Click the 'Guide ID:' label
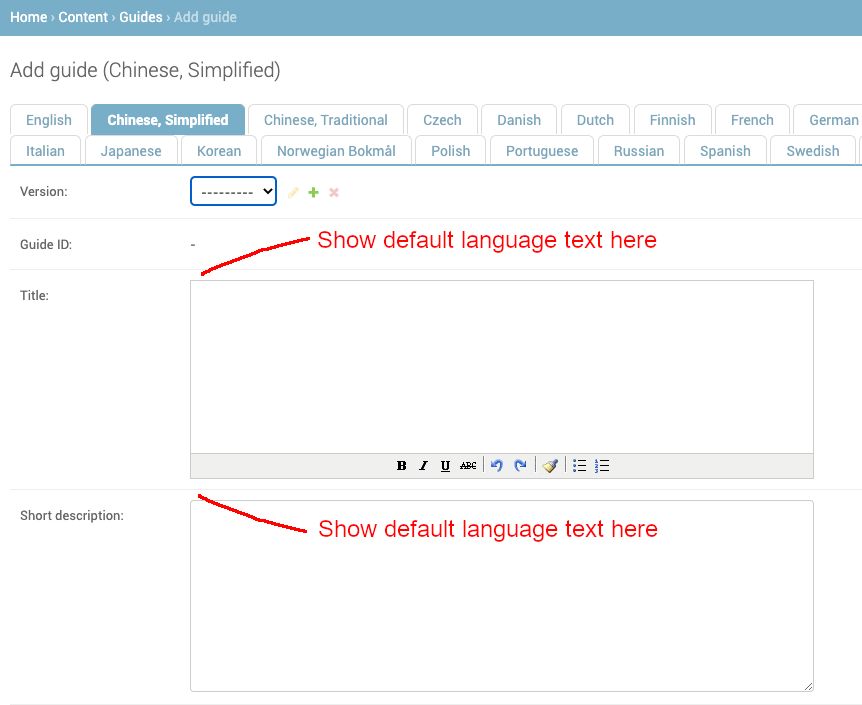The image size is (862, 705). [46, 244]
